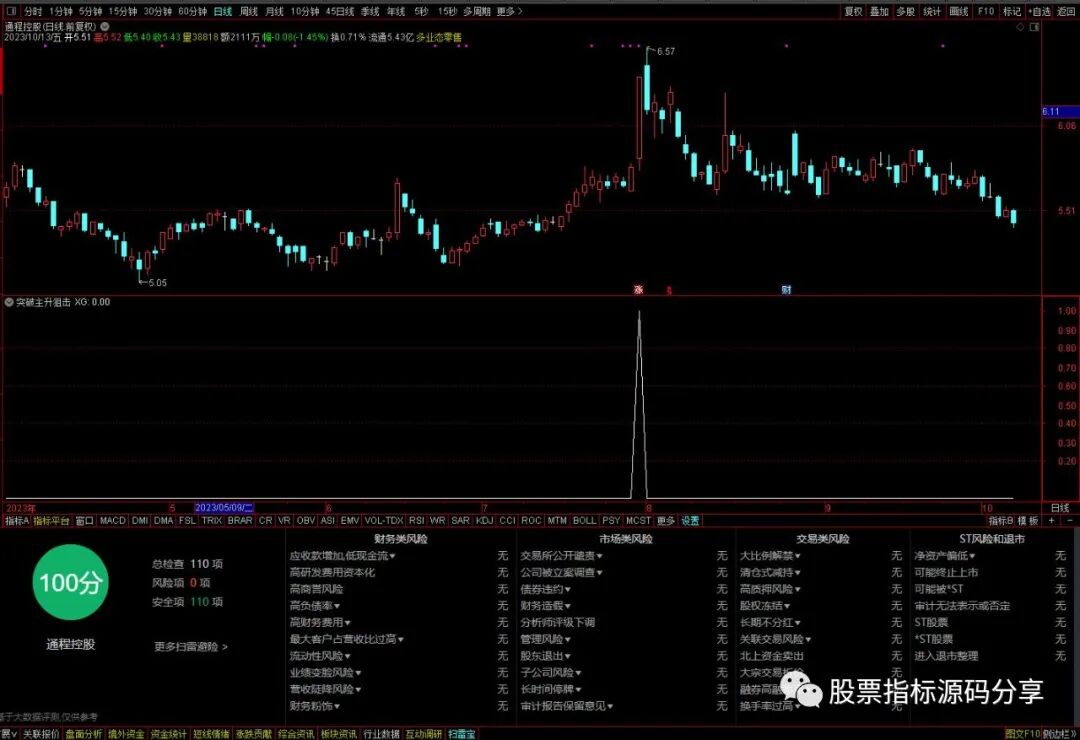
Task: Select the 15分钟 period
Action: (x=123, y=12)
